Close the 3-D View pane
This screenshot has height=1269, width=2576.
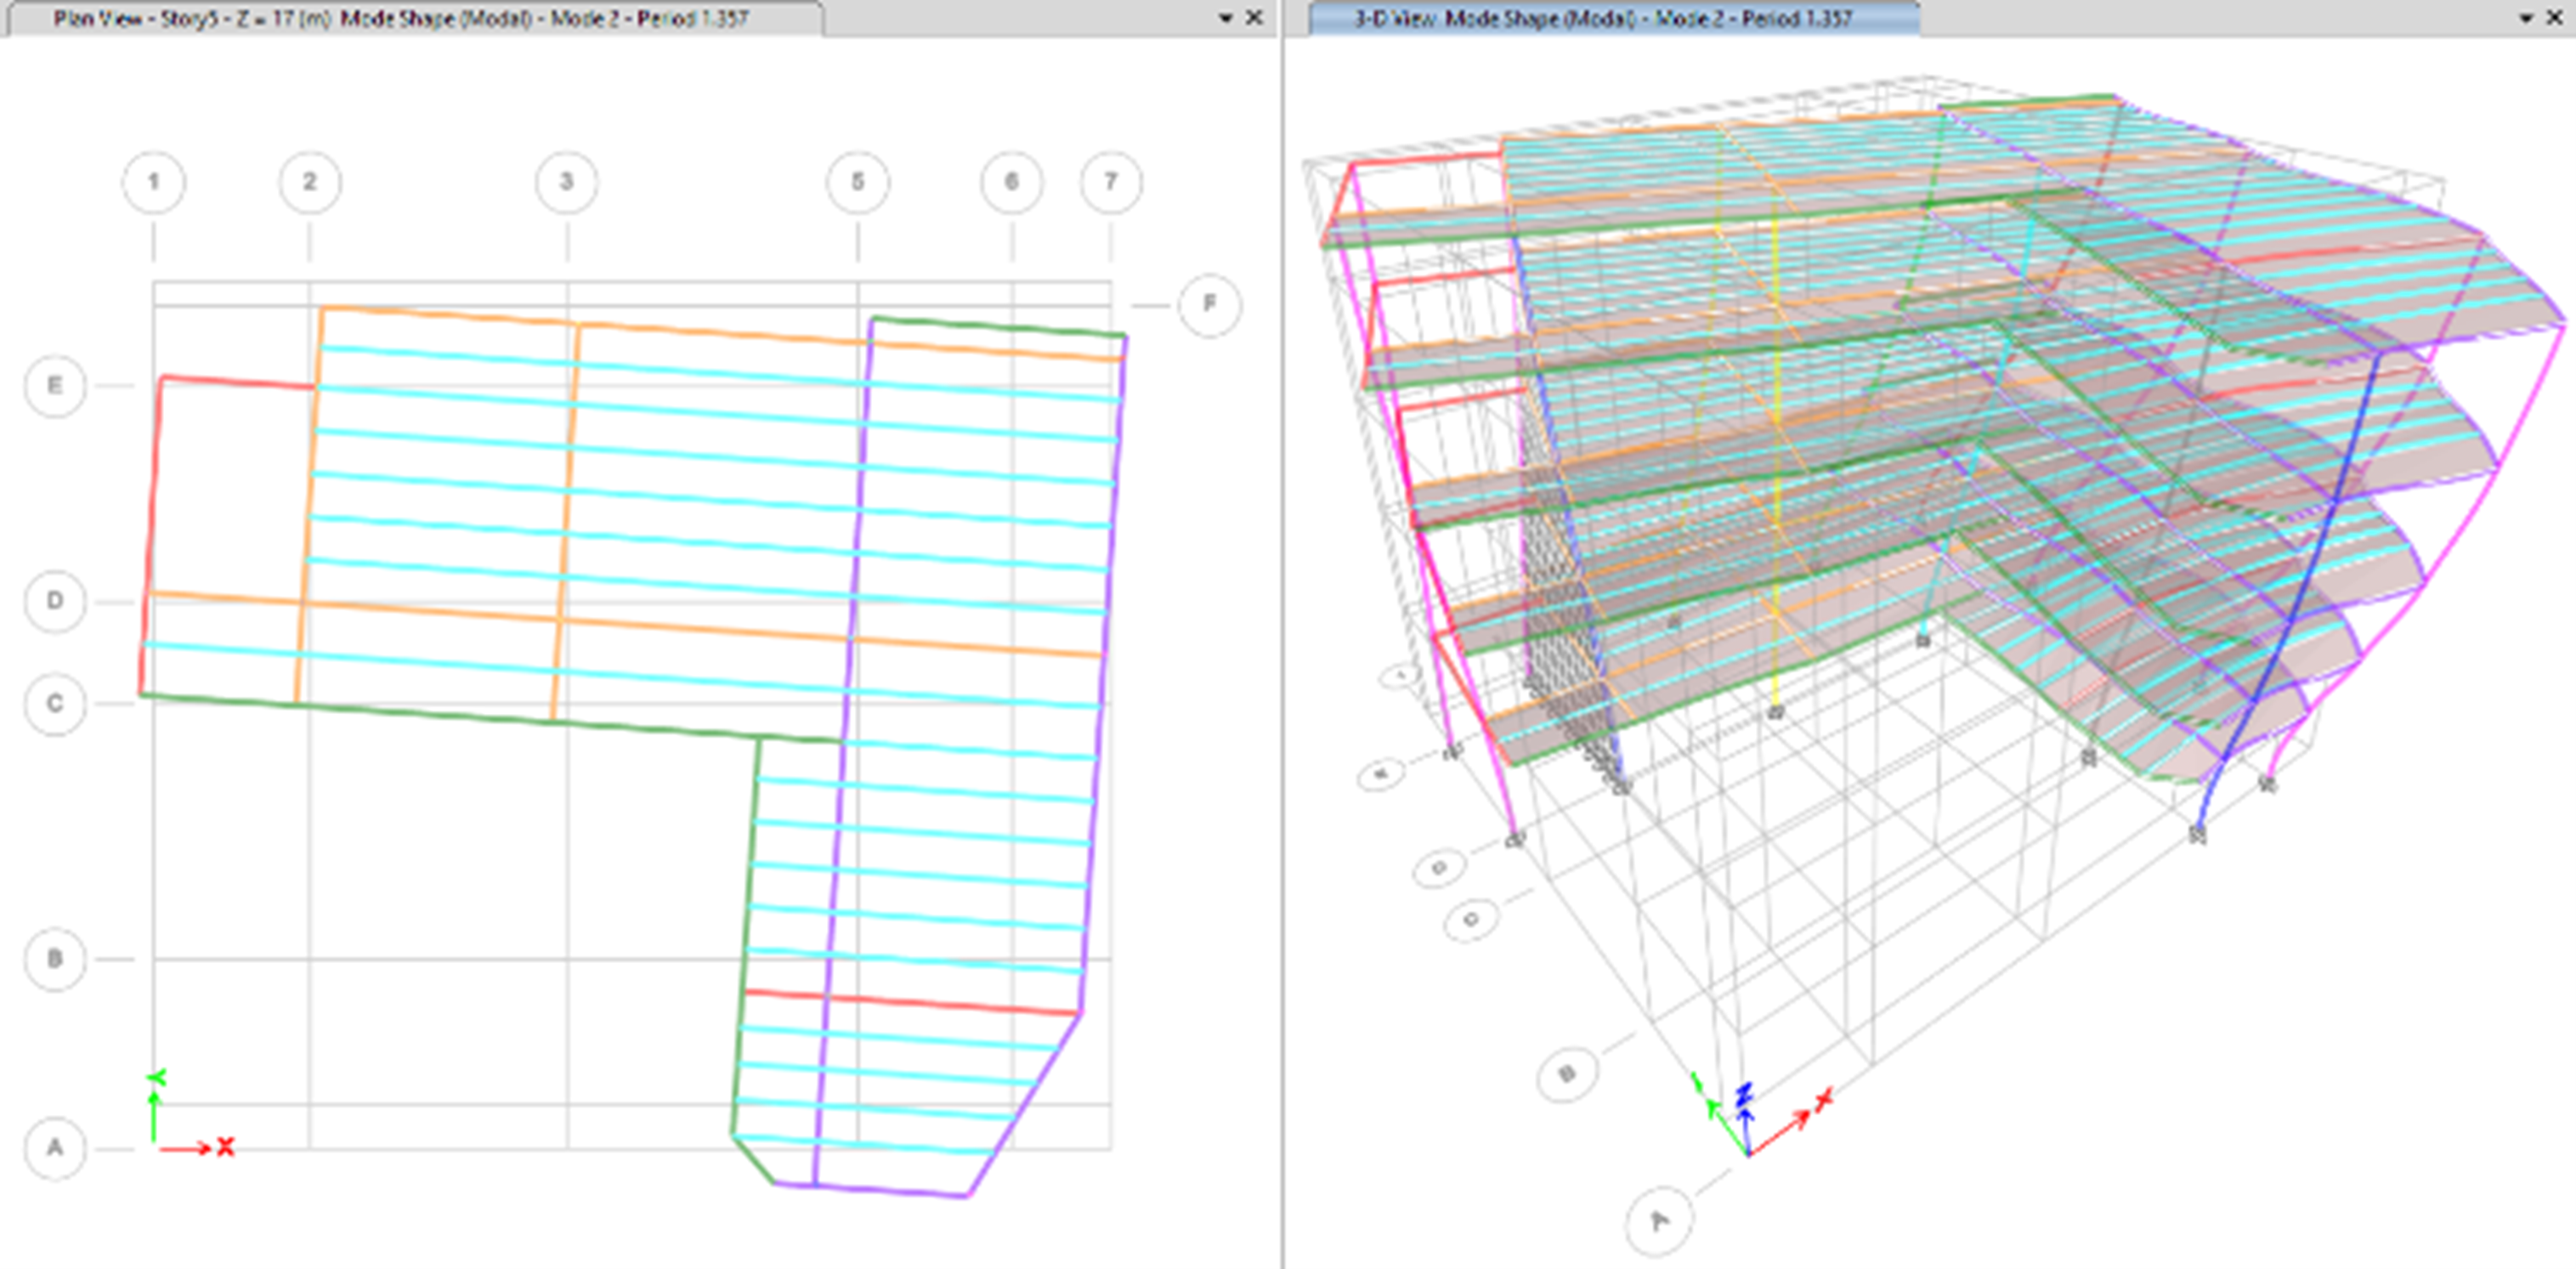pyautogui.click(x=2555, y=18)
